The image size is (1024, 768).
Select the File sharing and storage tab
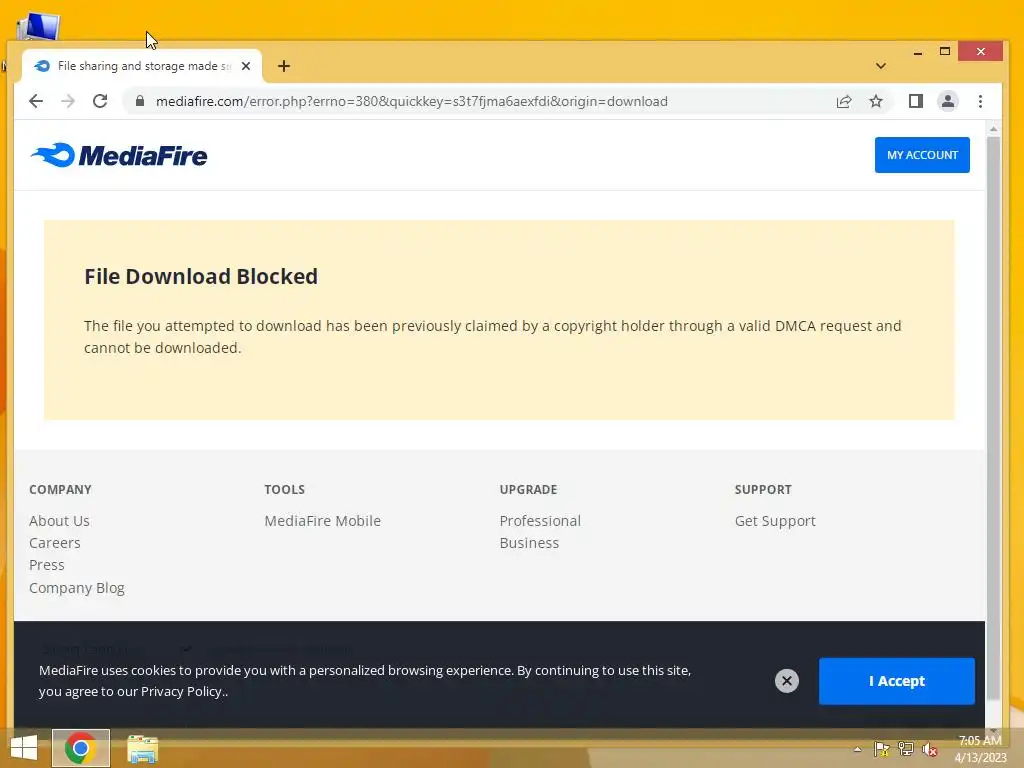[x=142, y=66]
